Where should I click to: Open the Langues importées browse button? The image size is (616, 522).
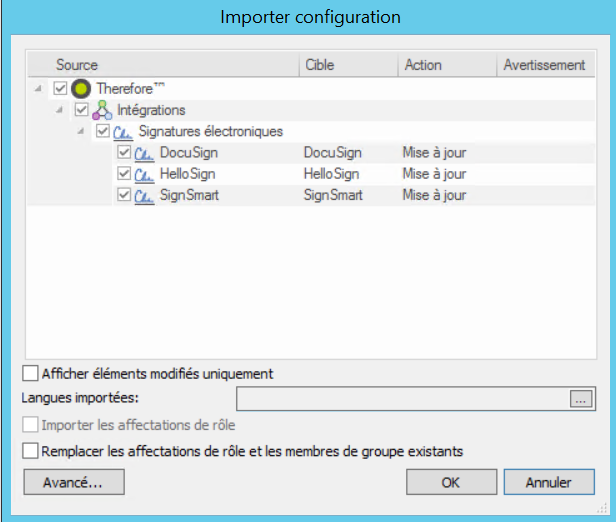tap(581, 399)
